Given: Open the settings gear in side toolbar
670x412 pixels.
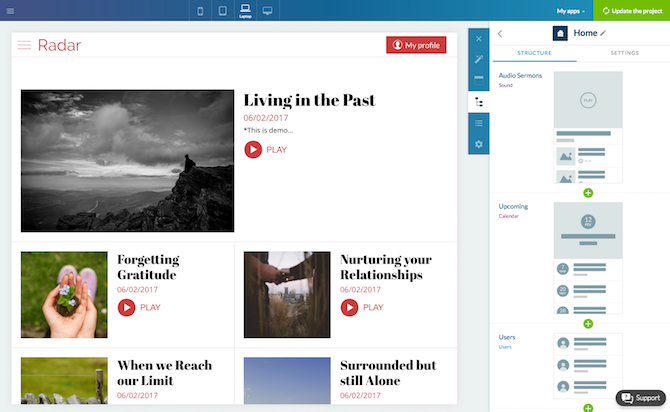Looking at the screenshot, I should pyautogui.click(x=479, y=144).
